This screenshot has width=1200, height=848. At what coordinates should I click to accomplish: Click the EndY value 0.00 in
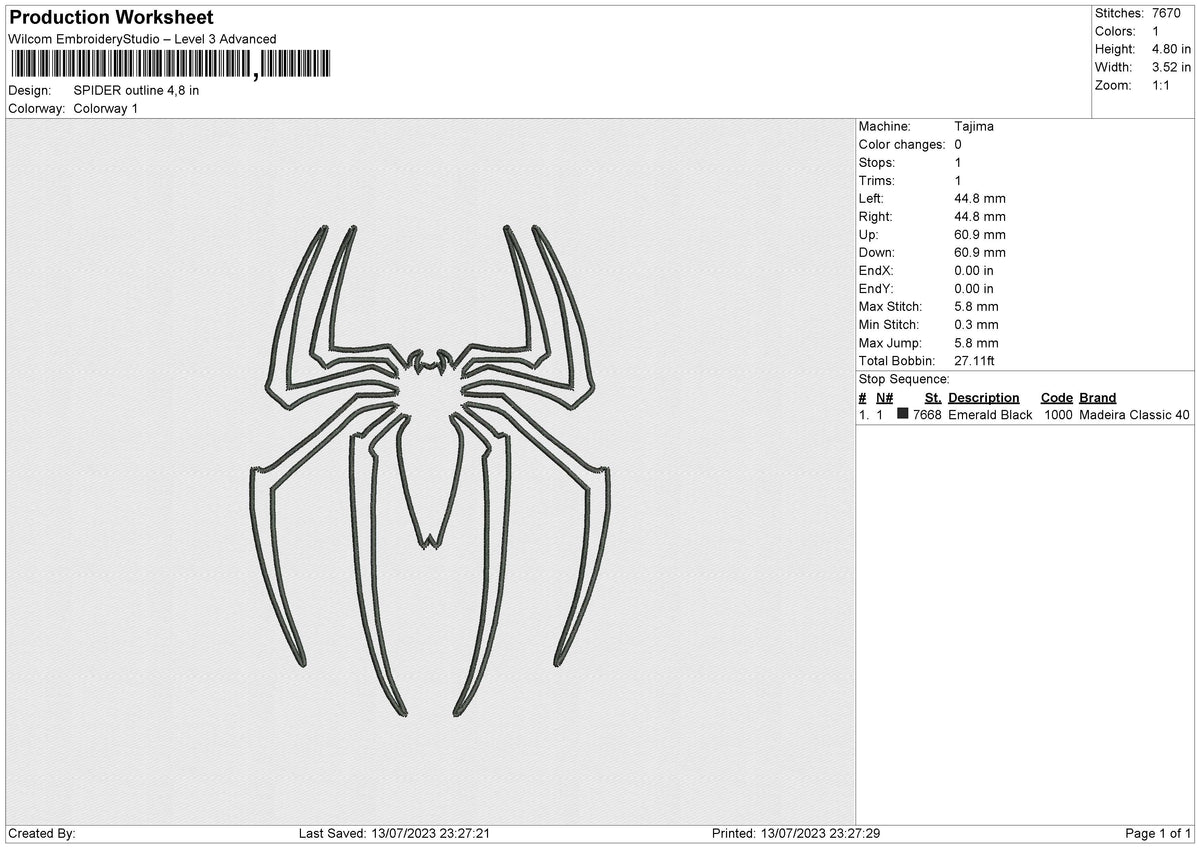pos(974,289)
